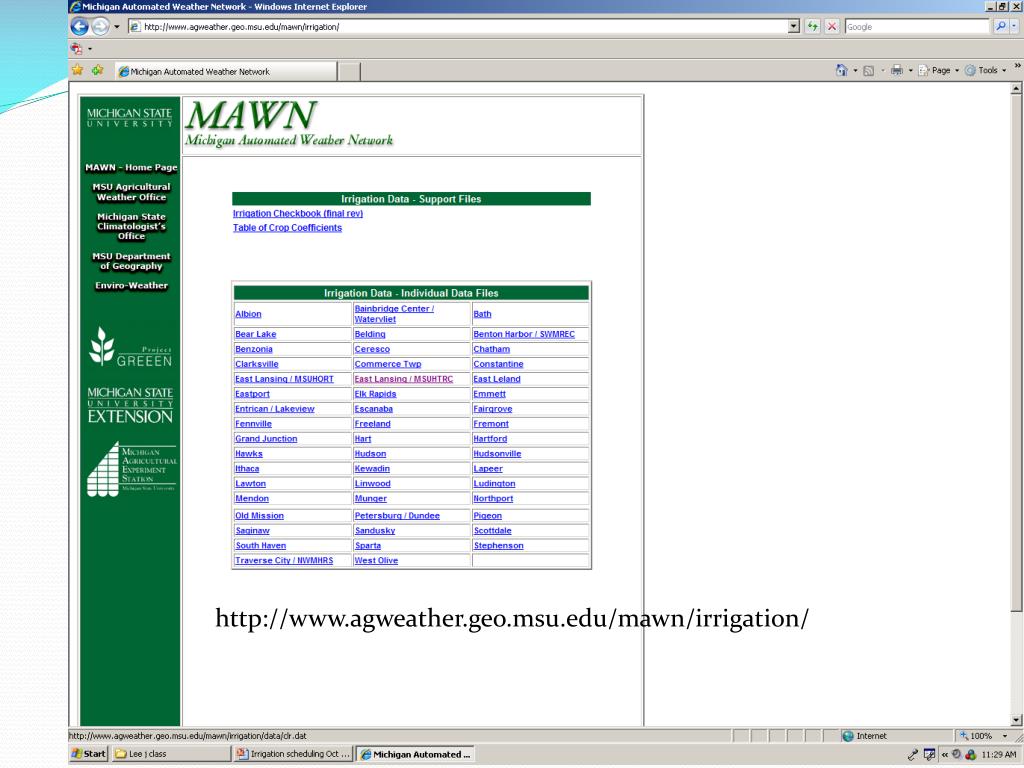Open the Home button dropdown arrow

tap(855, 71)
